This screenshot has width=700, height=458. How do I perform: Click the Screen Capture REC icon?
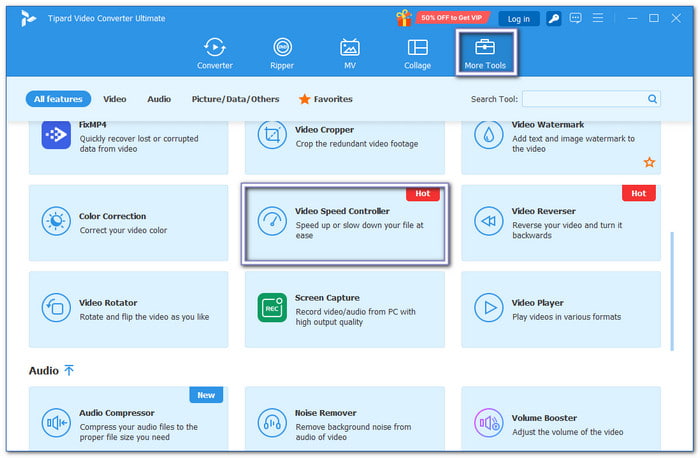[x=272, y=308]
